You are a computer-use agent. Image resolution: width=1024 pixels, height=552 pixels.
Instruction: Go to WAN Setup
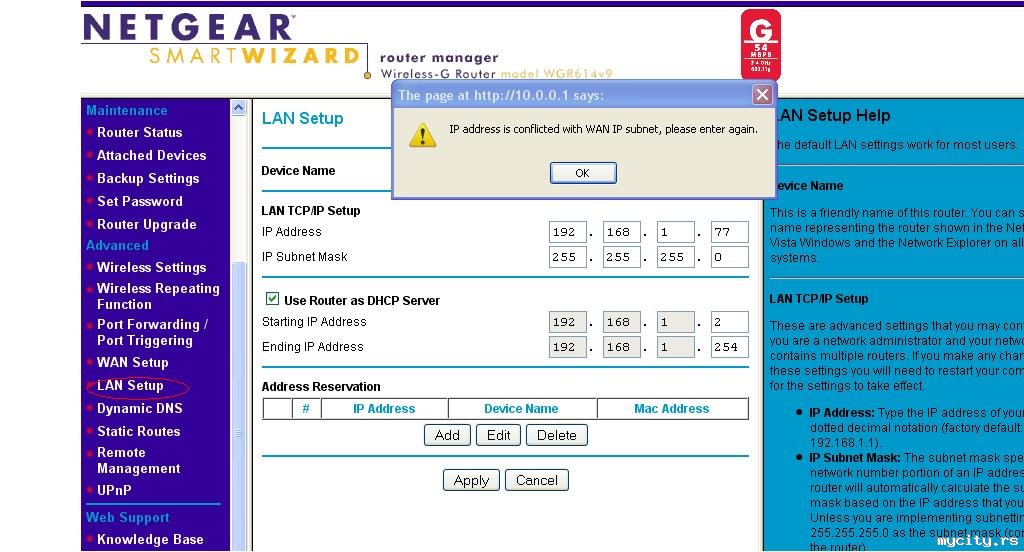(x=133, y=362)
